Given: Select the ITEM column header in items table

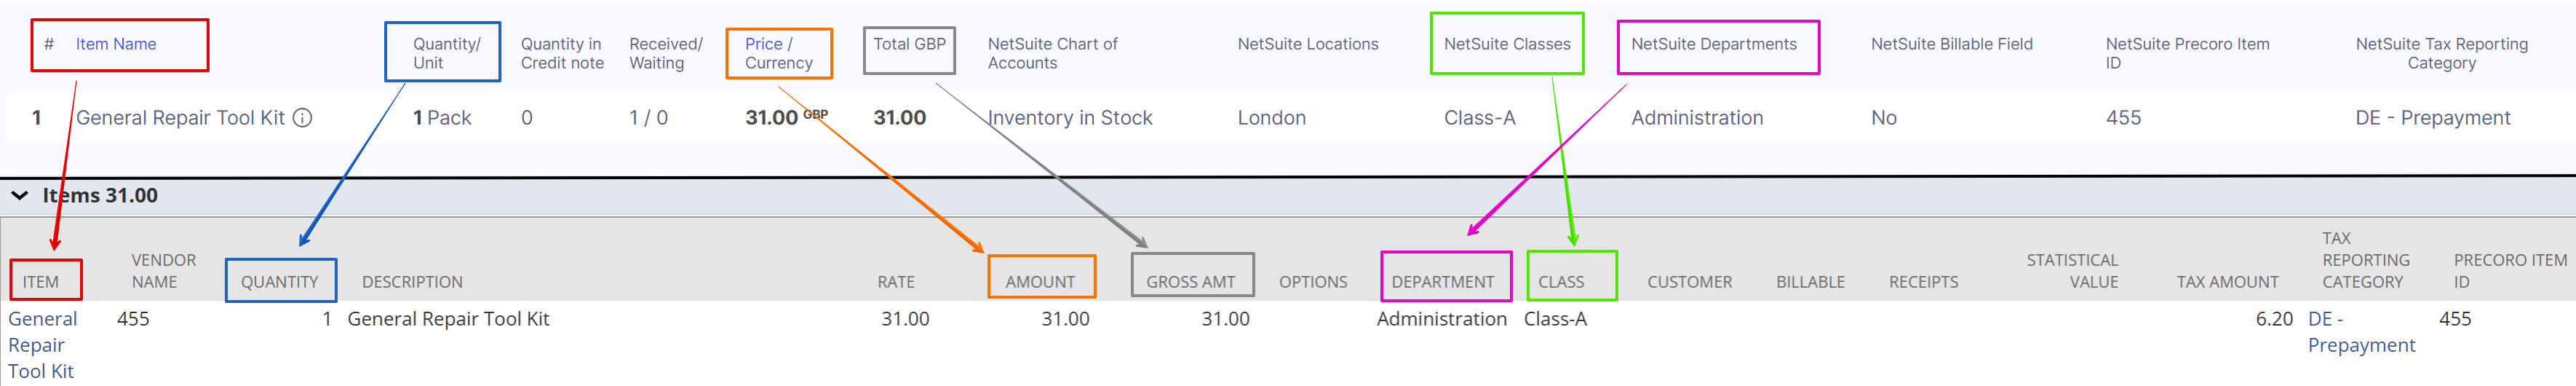Looking at the screenshot, I should tap(41, 282).
